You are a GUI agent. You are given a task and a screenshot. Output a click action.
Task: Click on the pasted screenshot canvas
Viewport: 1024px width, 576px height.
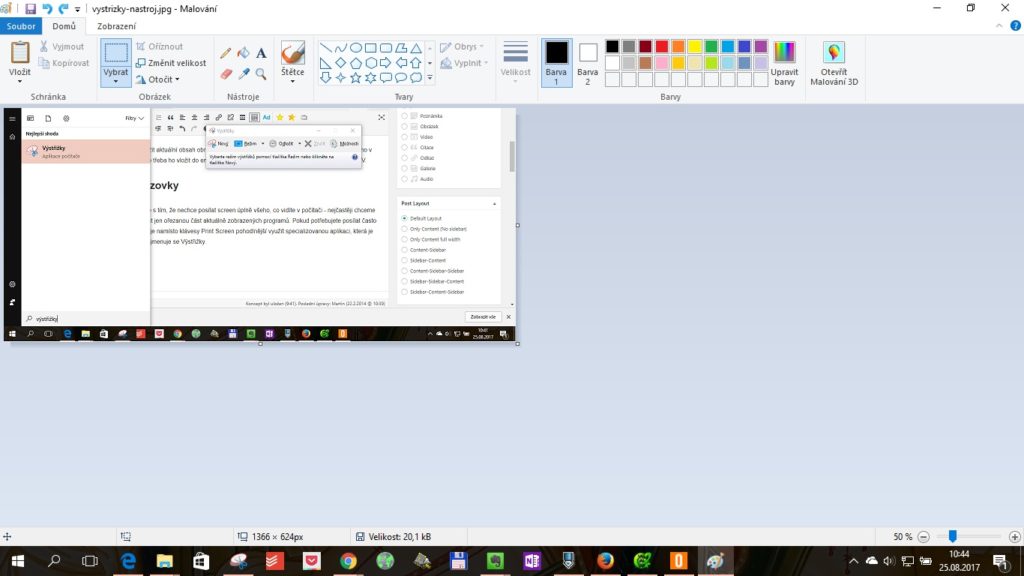[260, 224]
